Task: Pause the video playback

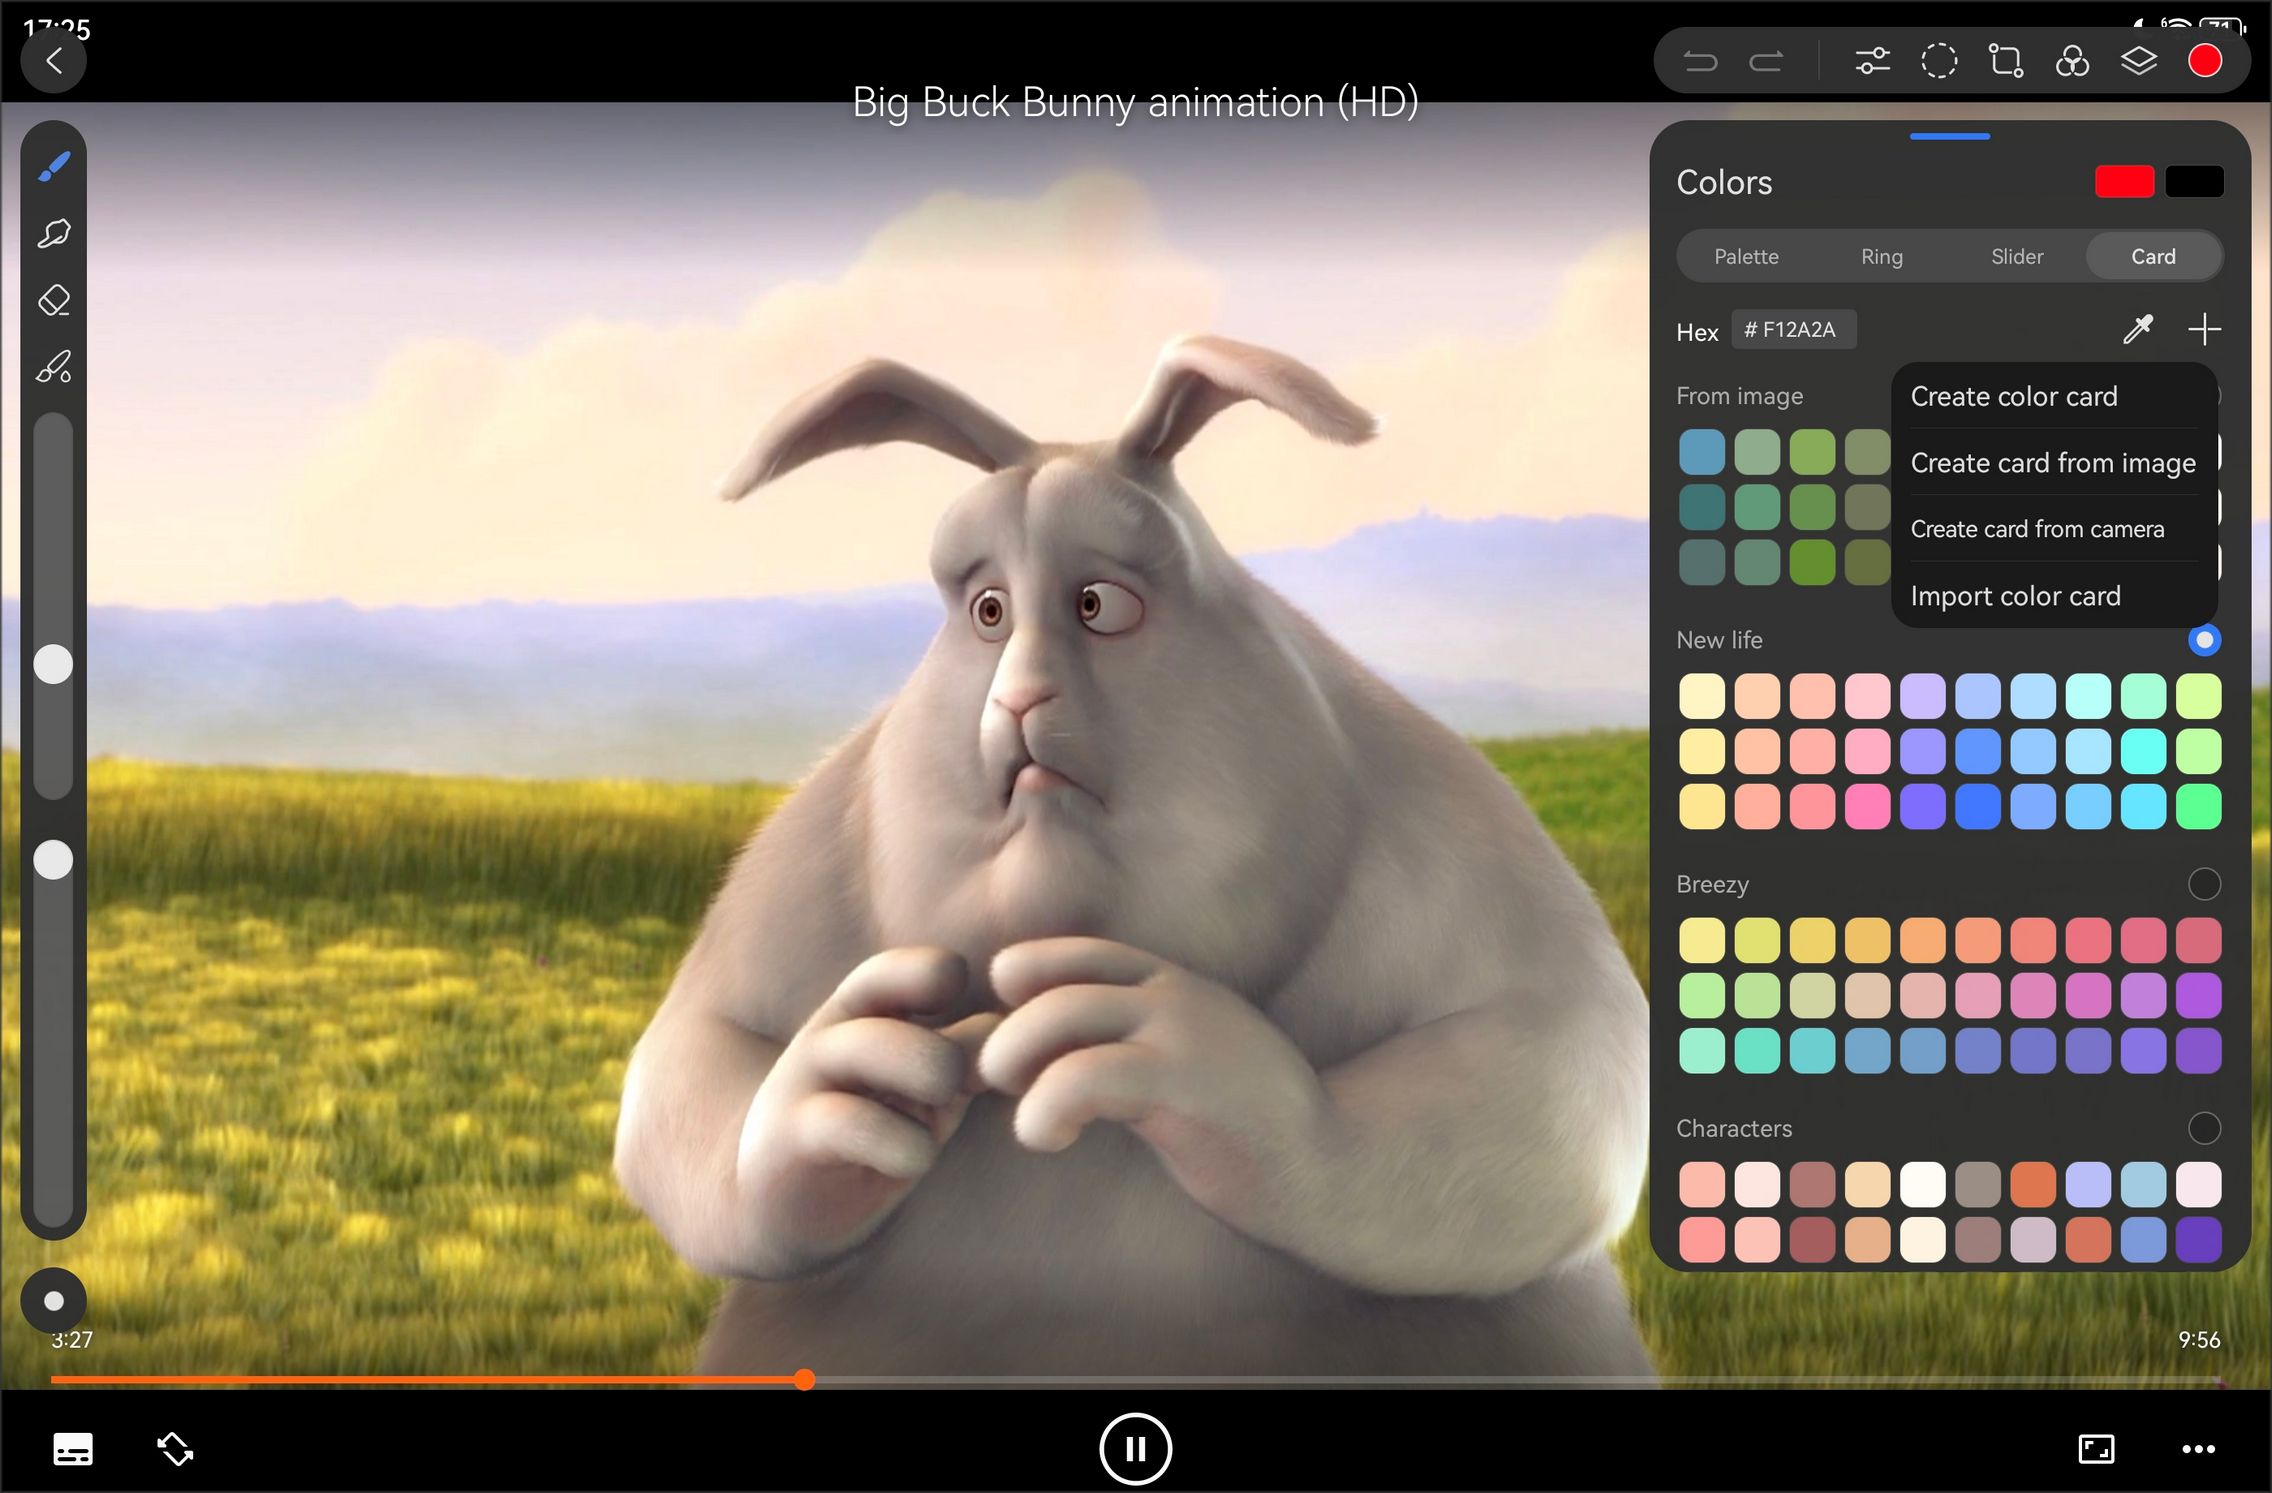Action: tap(1135, 1448)
